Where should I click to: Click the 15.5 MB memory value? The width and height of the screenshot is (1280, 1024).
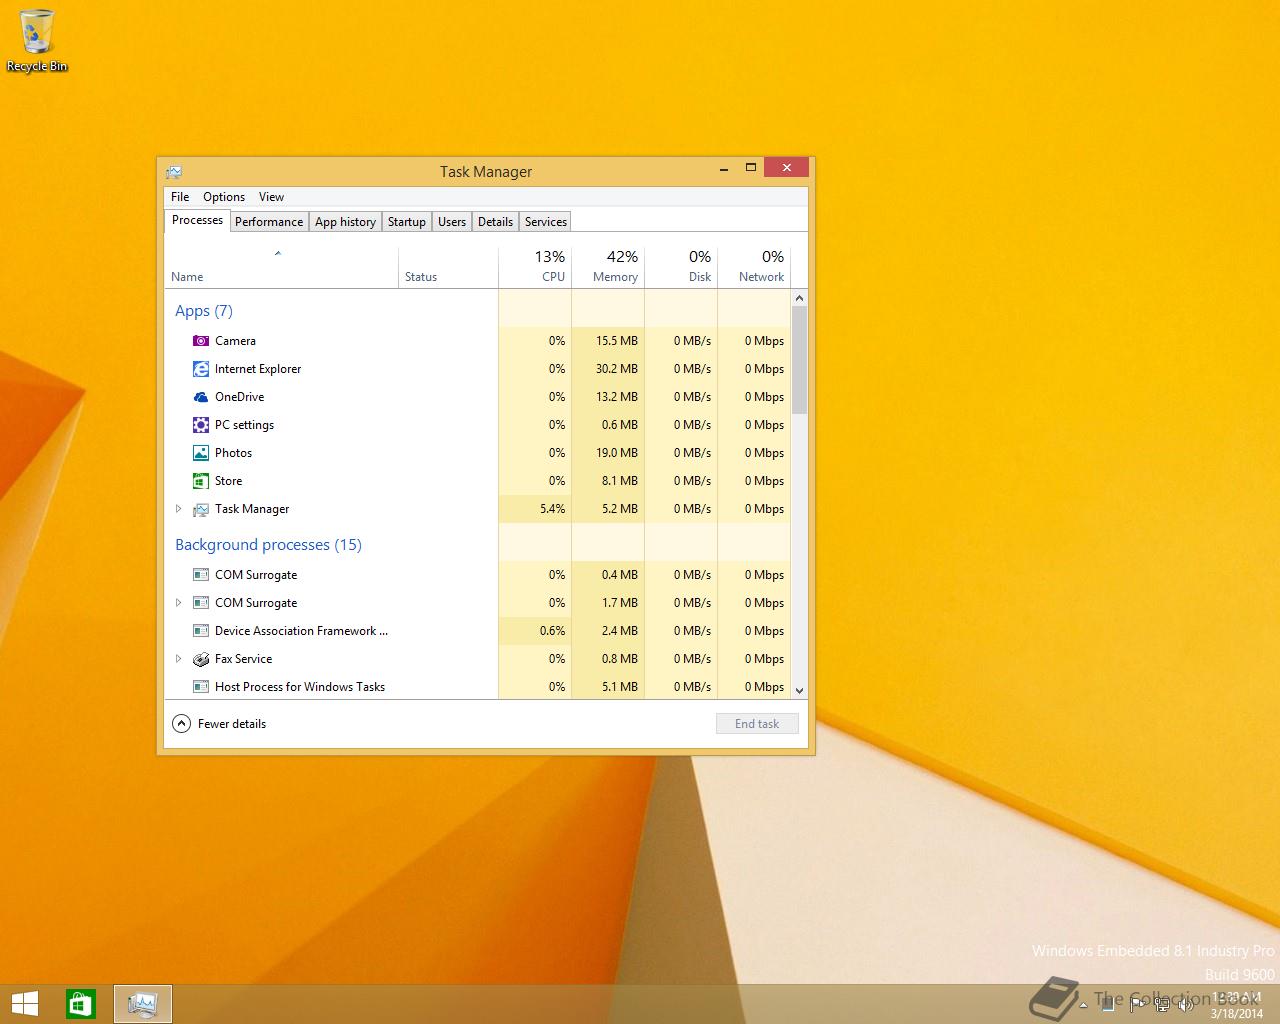617,341
